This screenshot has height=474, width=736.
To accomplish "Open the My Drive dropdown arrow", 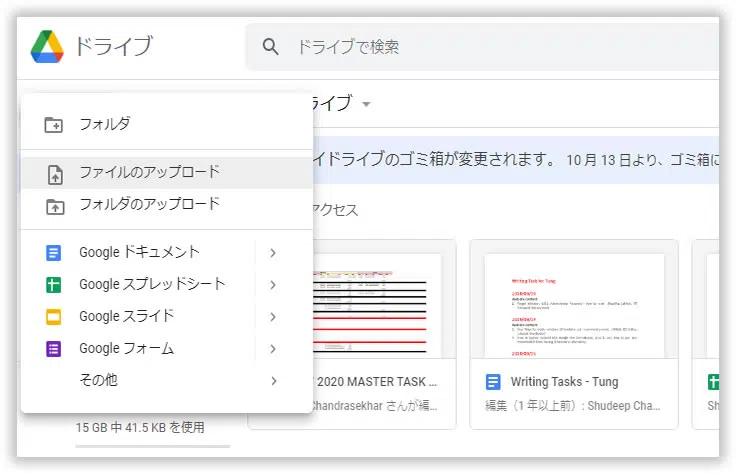I will [x=366, y=104].
